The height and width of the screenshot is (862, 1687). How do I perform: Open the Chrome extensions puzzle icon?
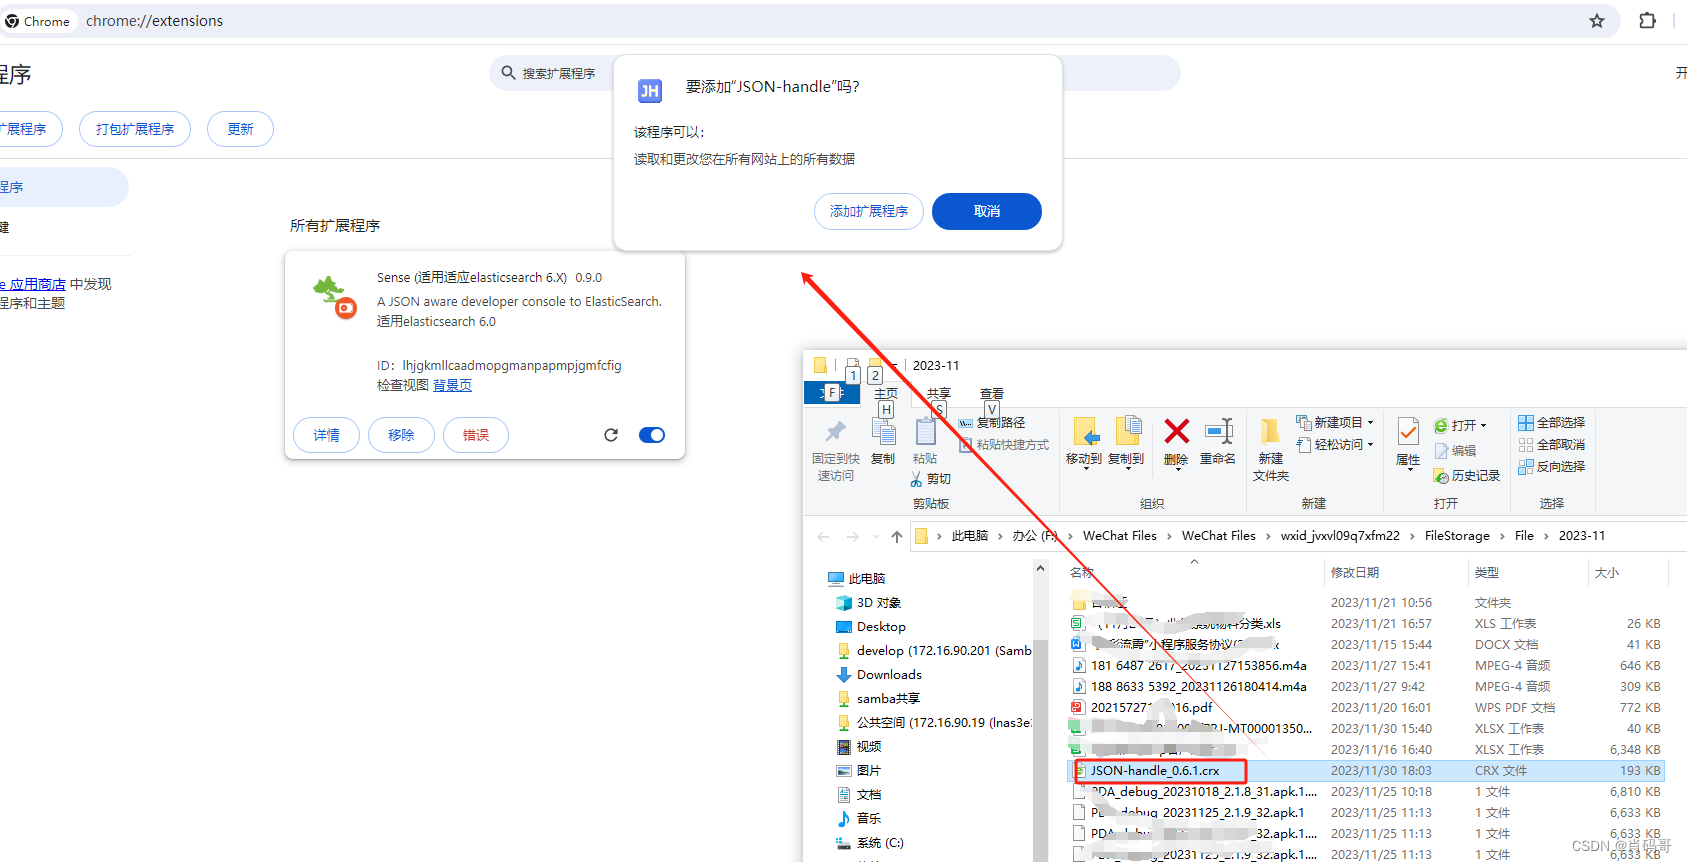1647,21
